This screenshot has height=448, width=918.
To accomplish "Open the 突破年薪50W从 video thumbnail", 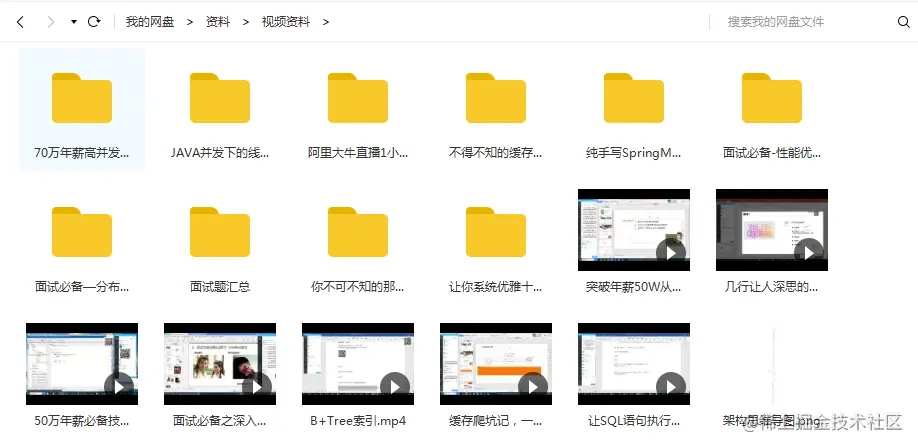I will point(634,230).
